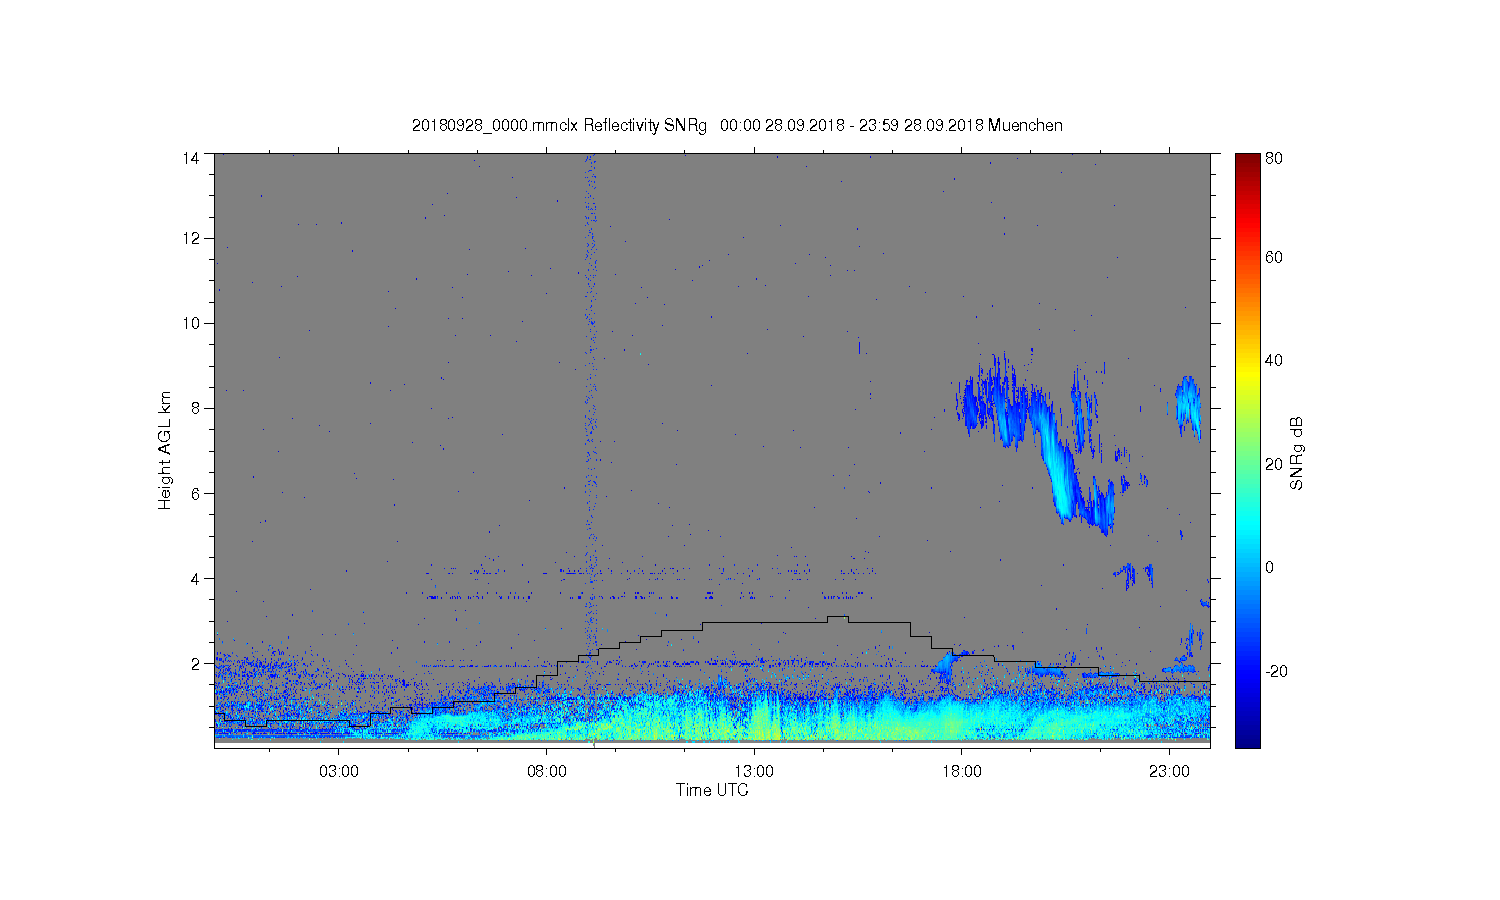
Task: Click the dark red top of the colorbar
Action: coord(1247,160)
